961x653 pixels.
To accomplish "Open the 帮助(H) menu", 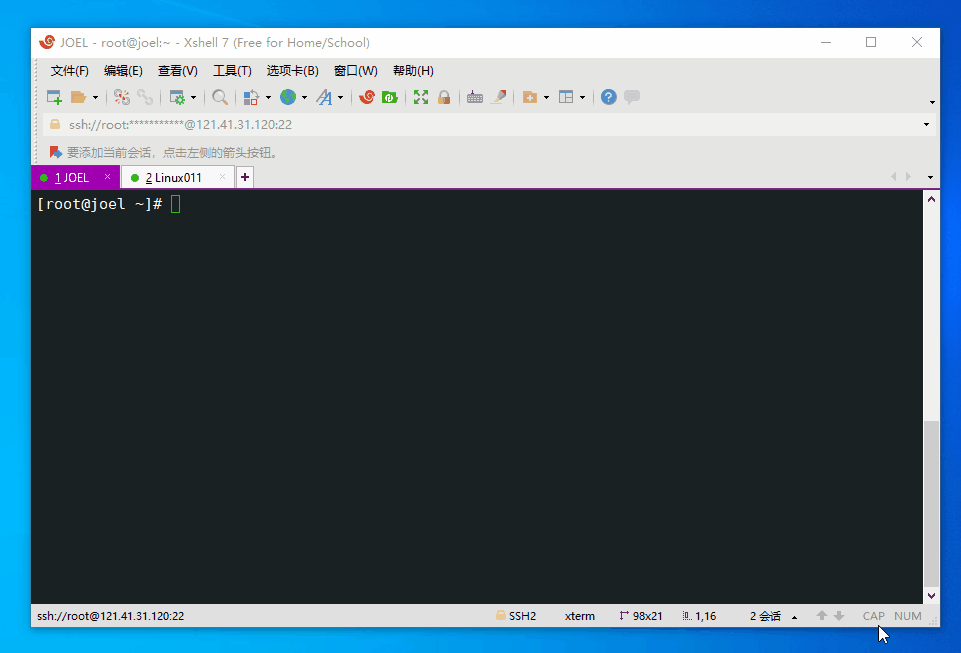I will click(413, 71).
